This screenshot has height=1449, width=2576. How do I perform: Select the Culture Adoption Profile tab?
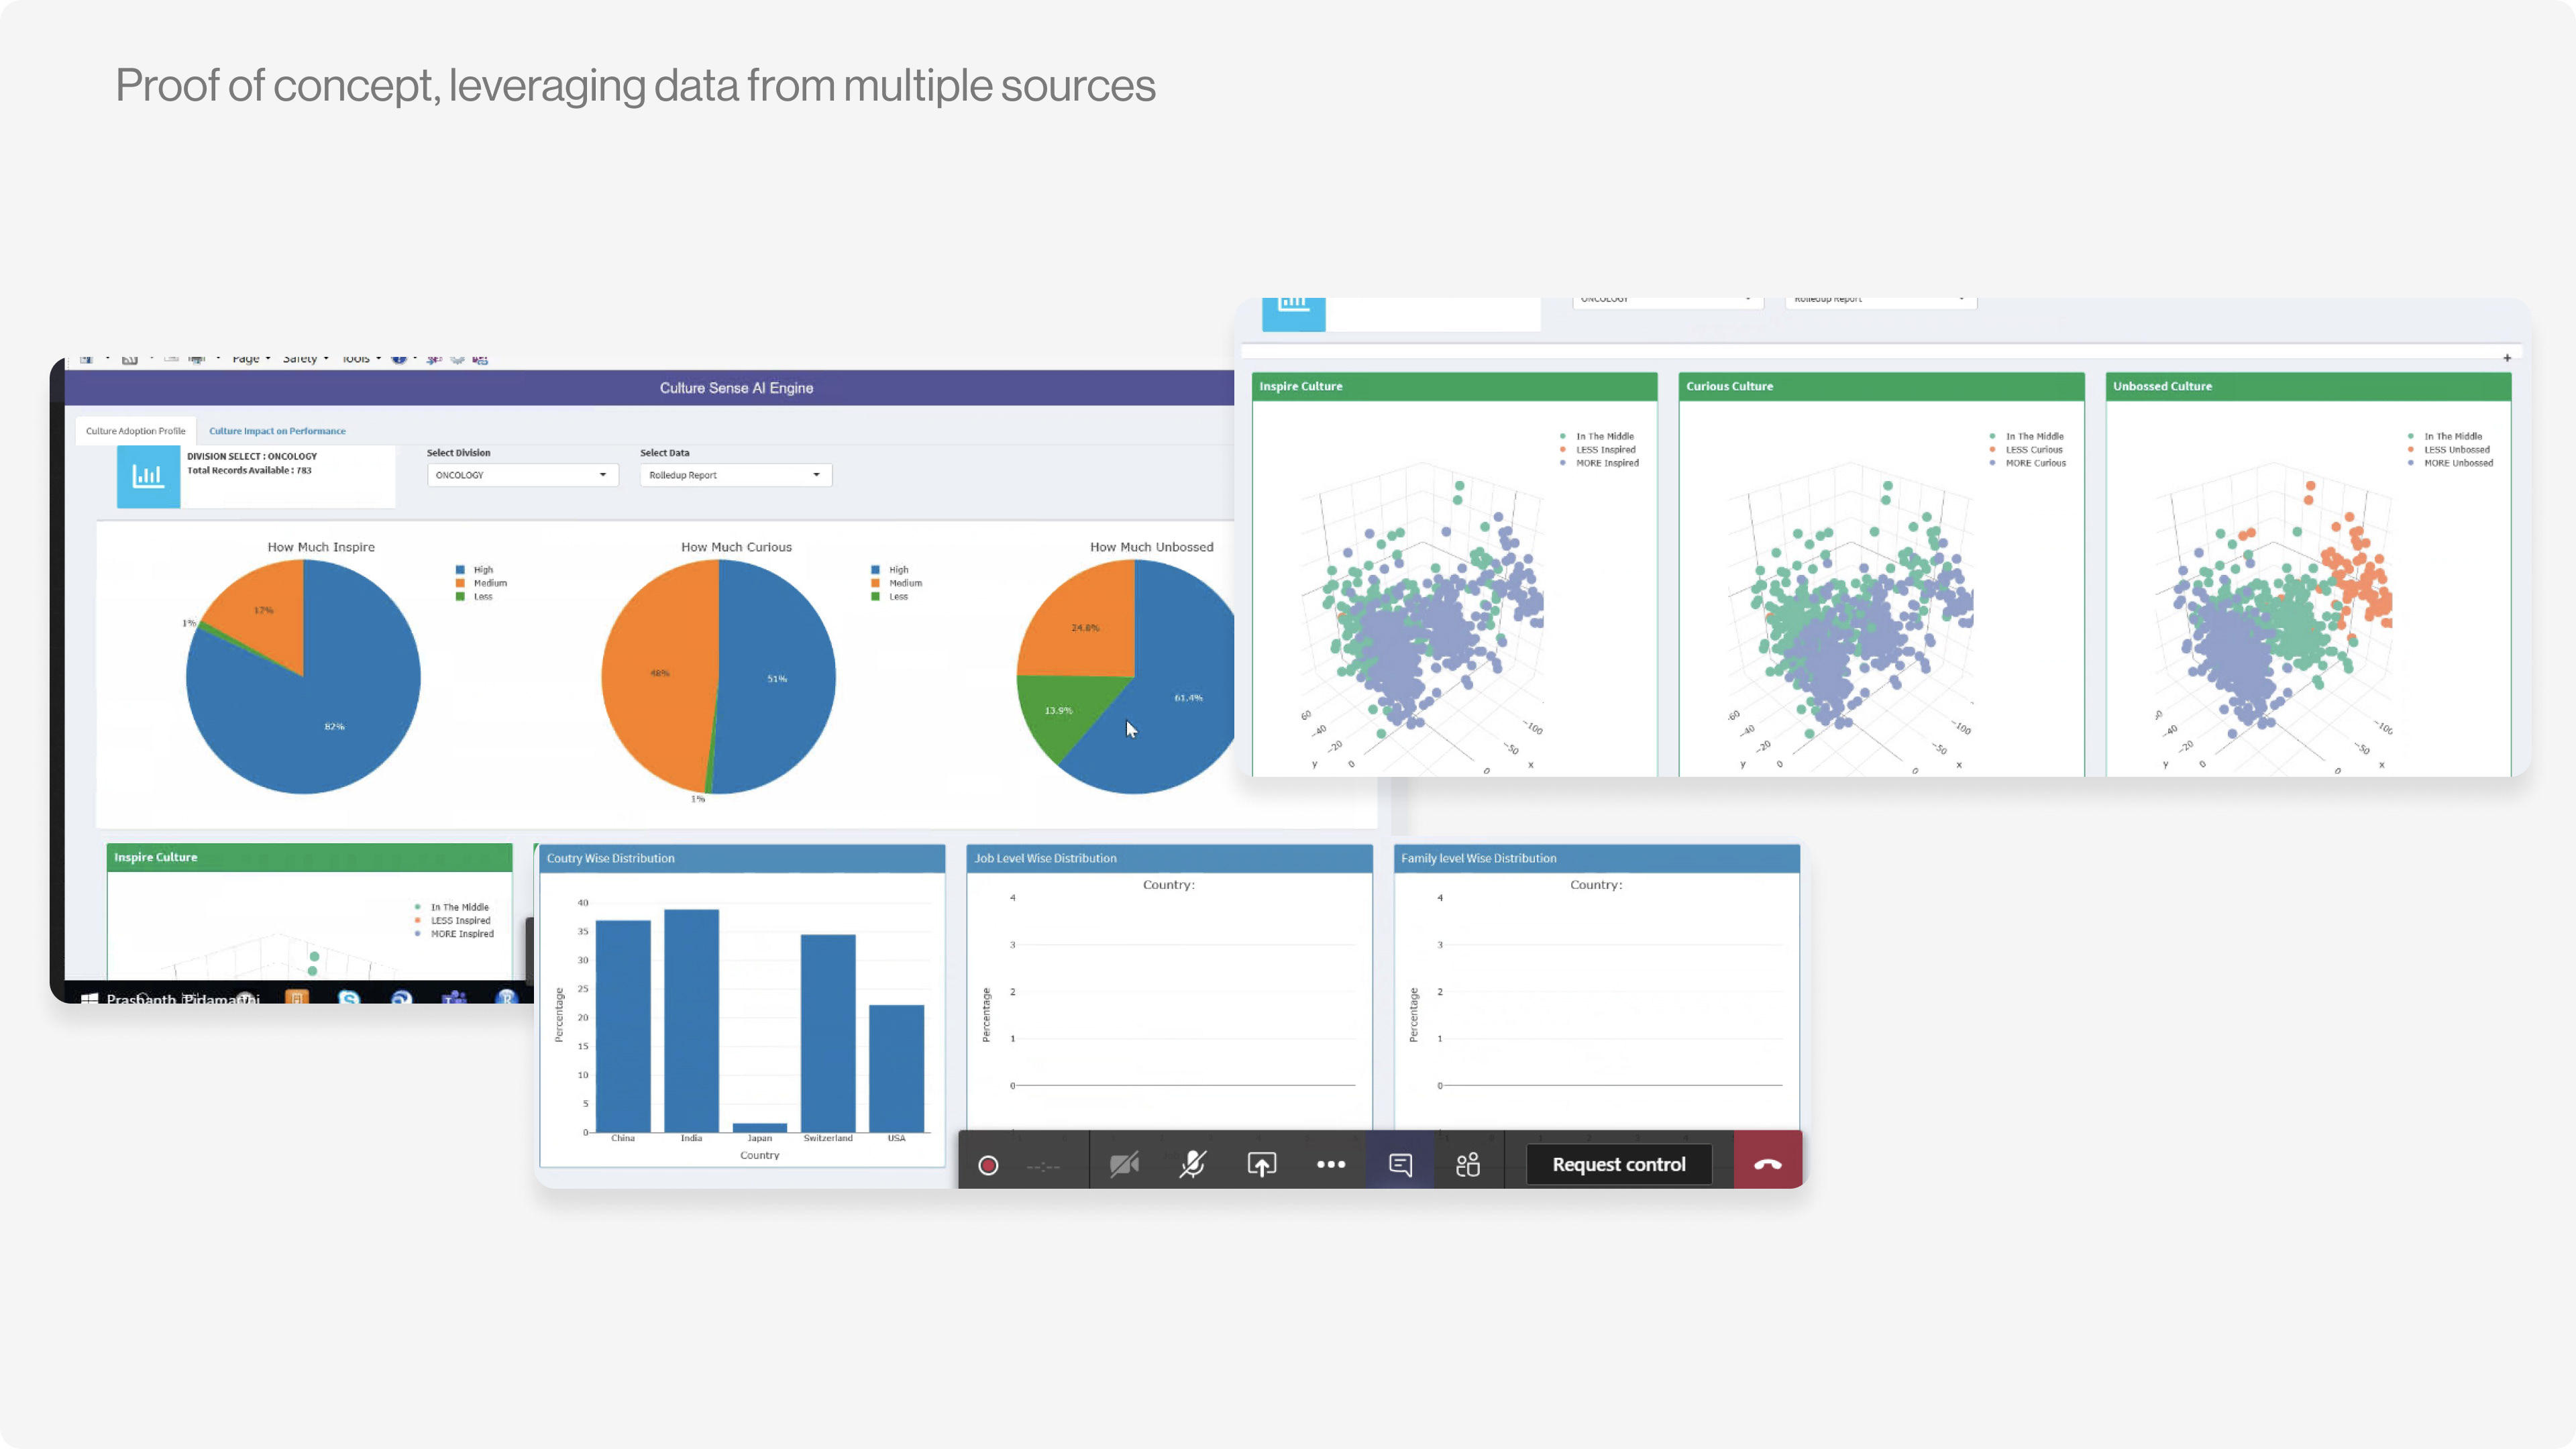point(135,431)
